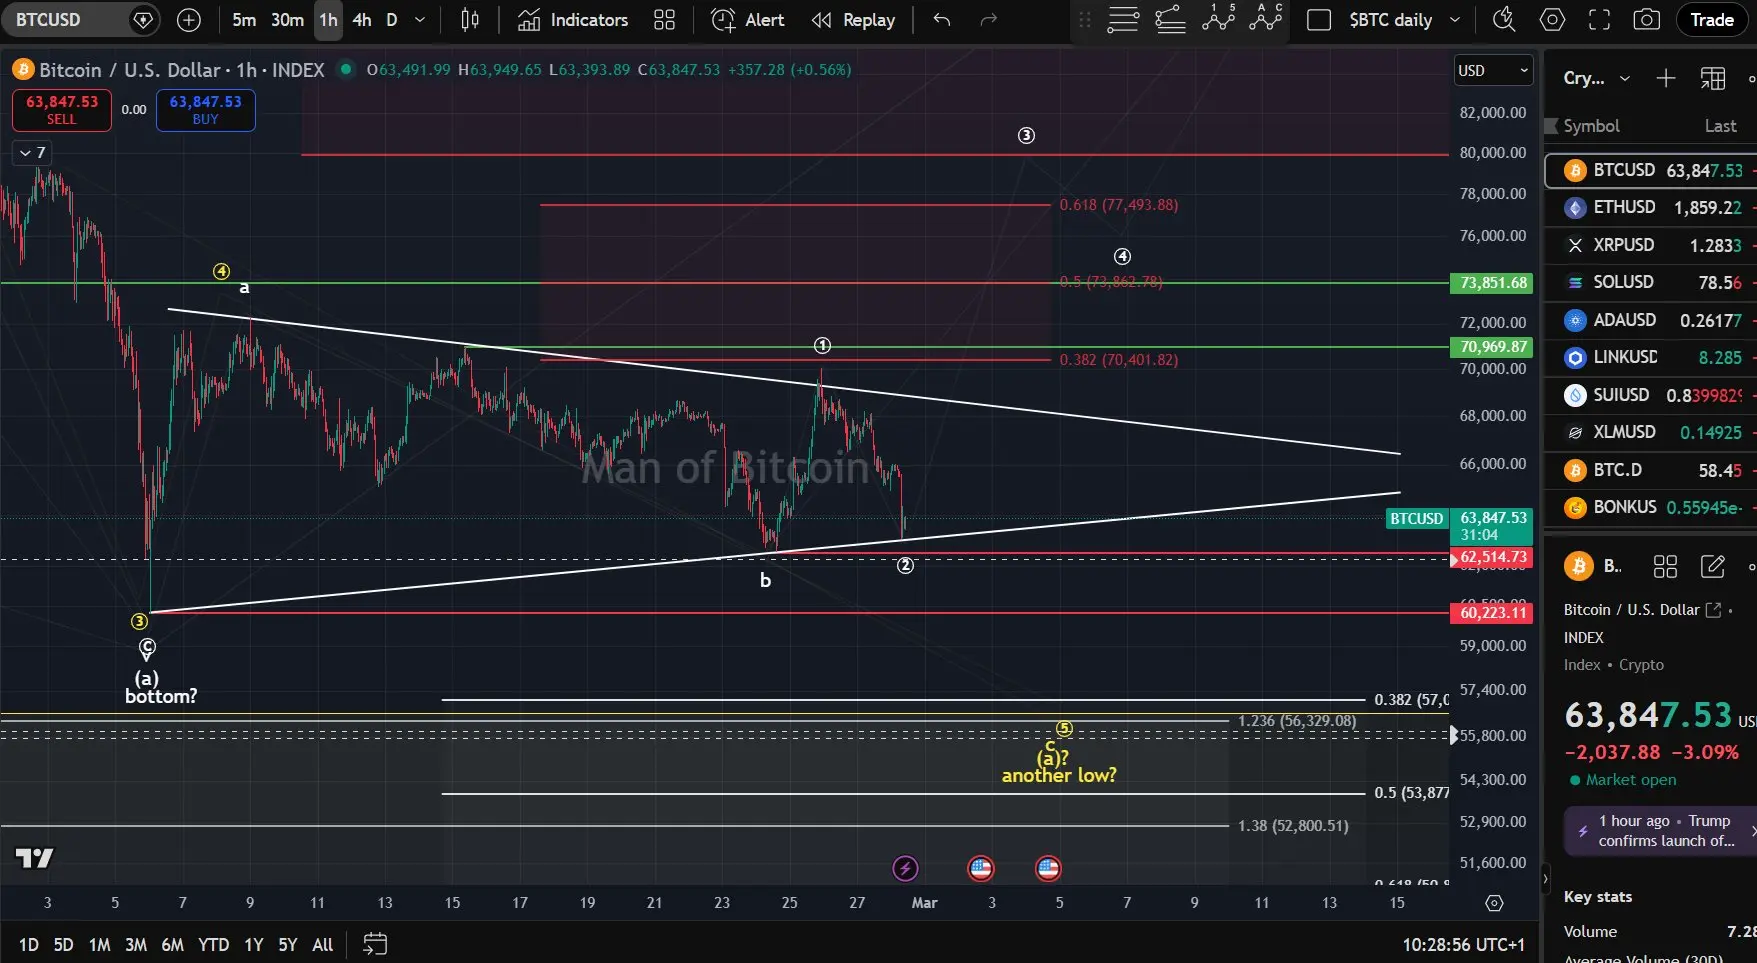Select ETHUSD in the watchlist
Viewport: 1757px width, 963px height.
(x=1651, y=207)
